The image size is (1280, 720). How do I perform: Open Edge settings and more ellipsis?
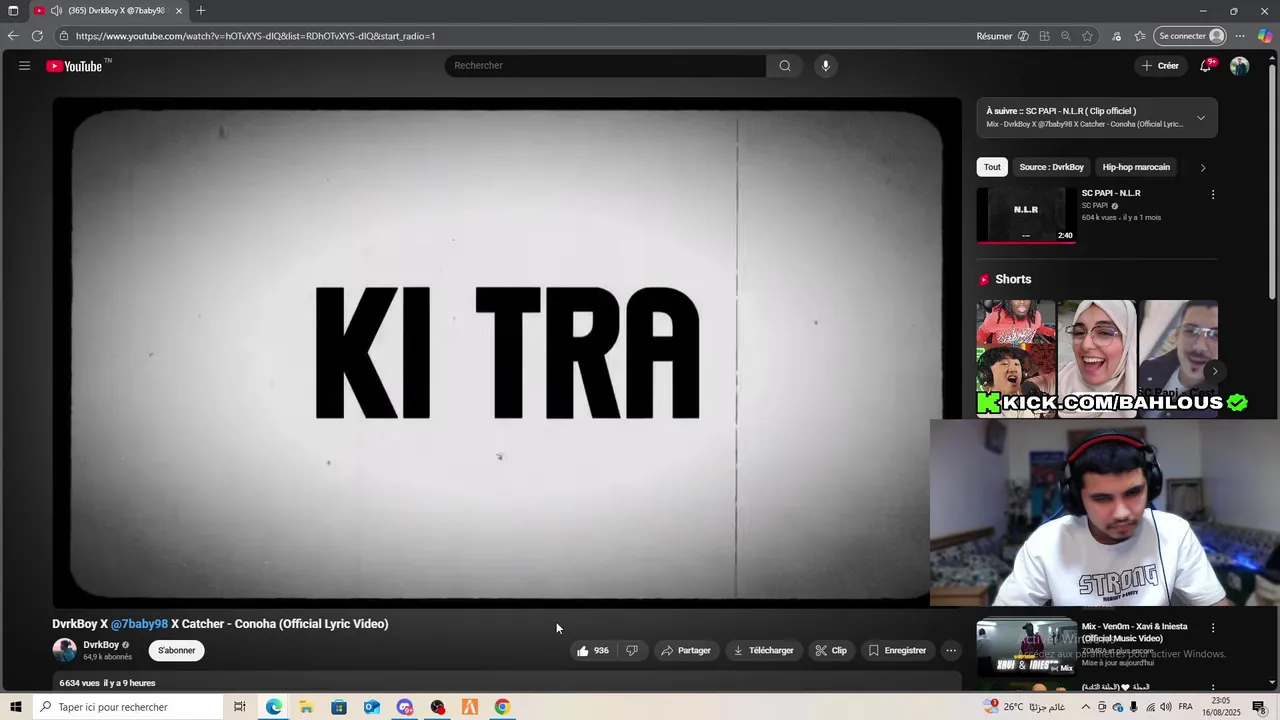pyautogui.click(x=1240, y=36)
